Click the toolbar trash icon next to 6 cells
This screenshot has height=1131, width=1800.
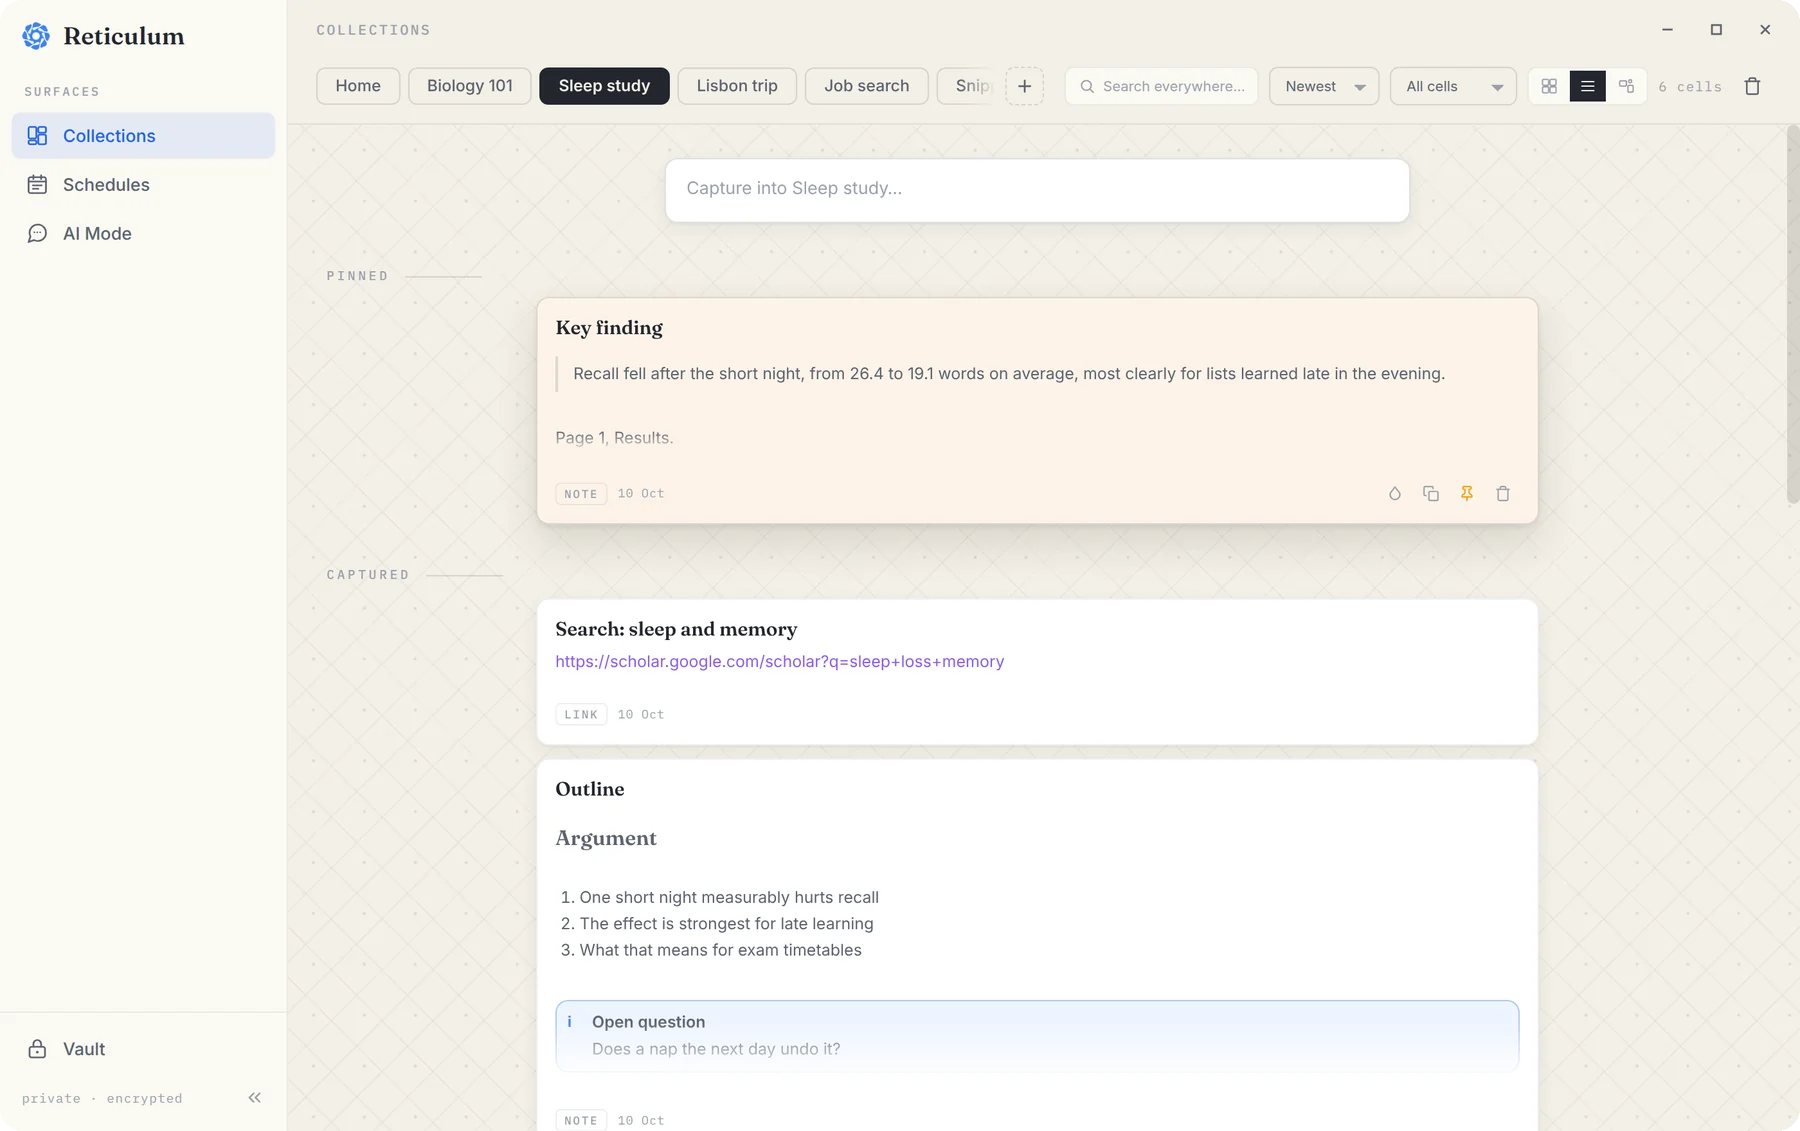[x=1752, y=86]
